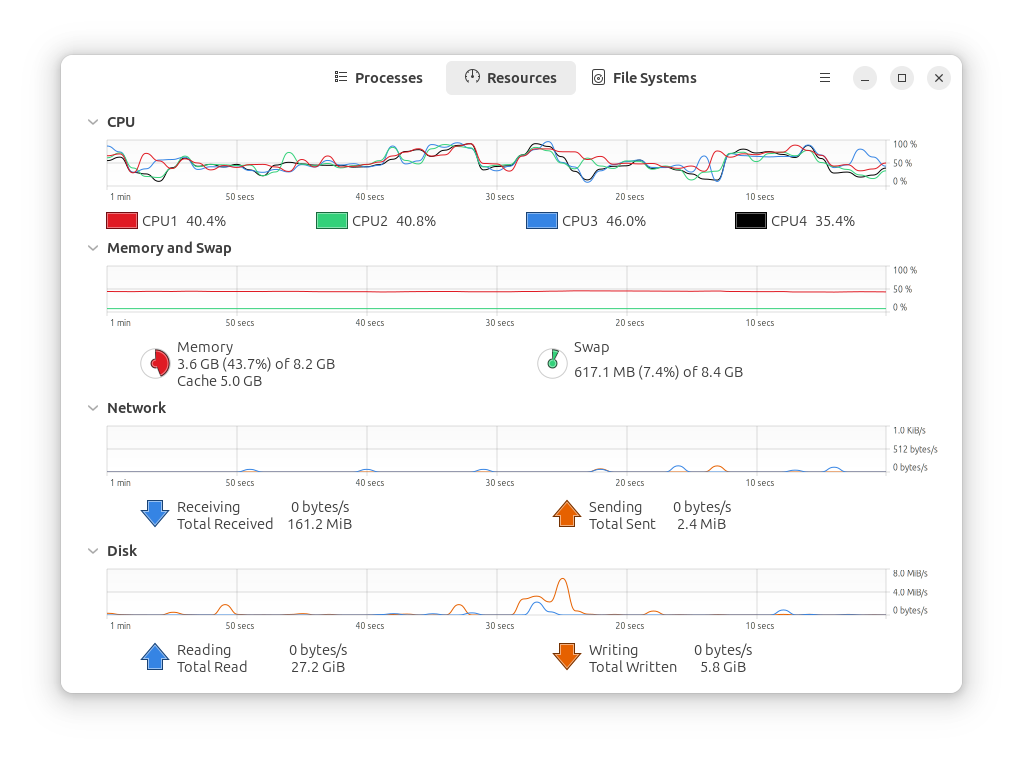Click the CPU4 black color swatch

(751, 221)
